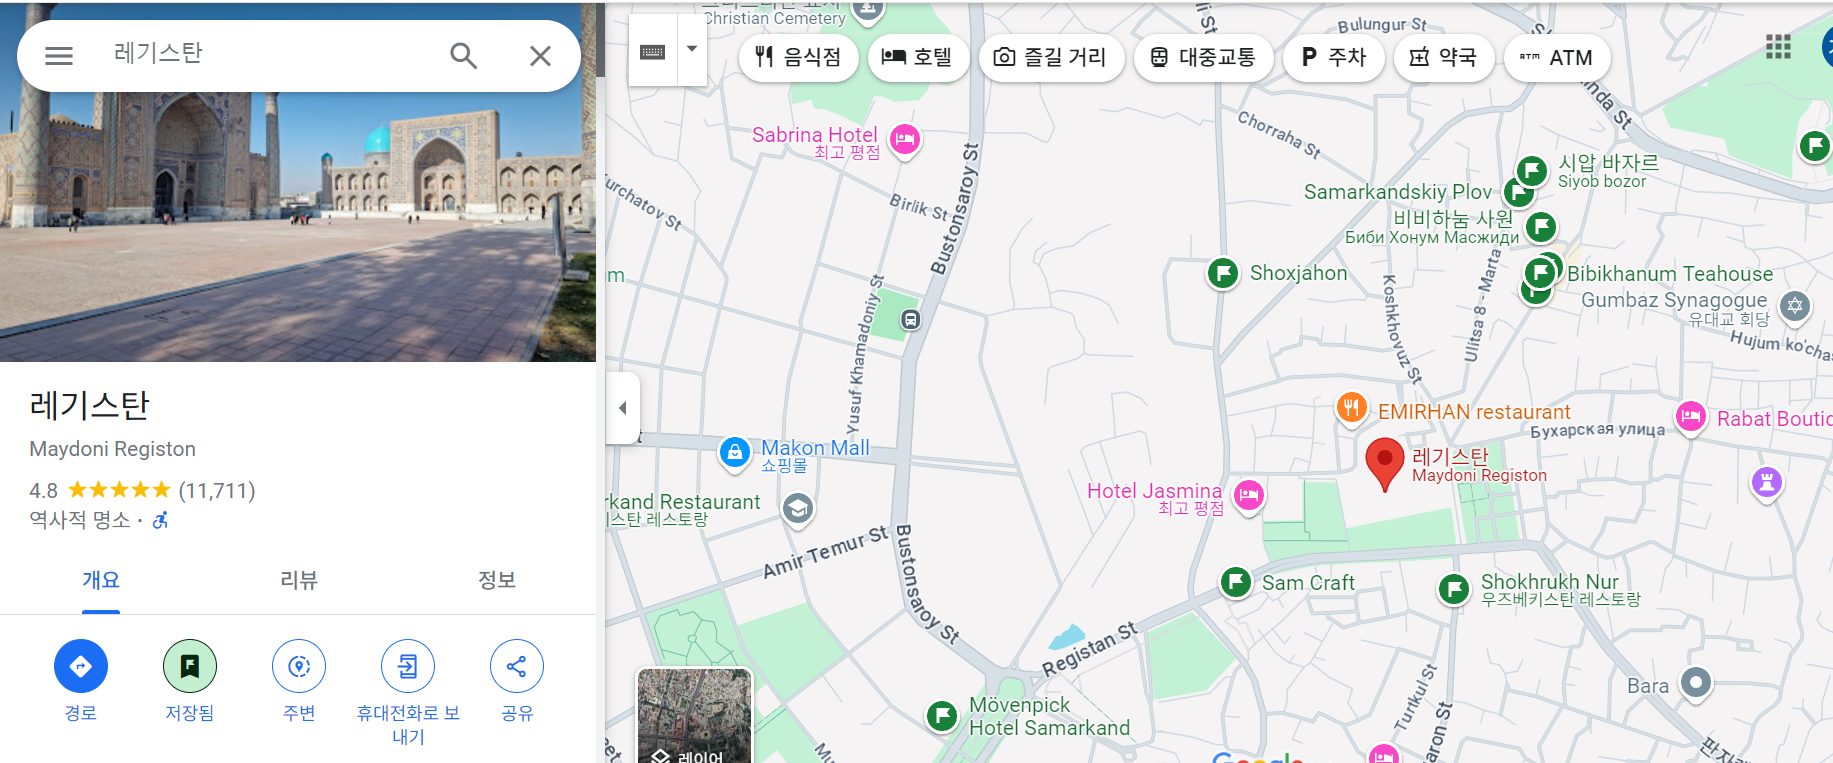Switch to the 정보 tab
Image resolution: width=1833 pixels, height=763 pixels.
496,580
